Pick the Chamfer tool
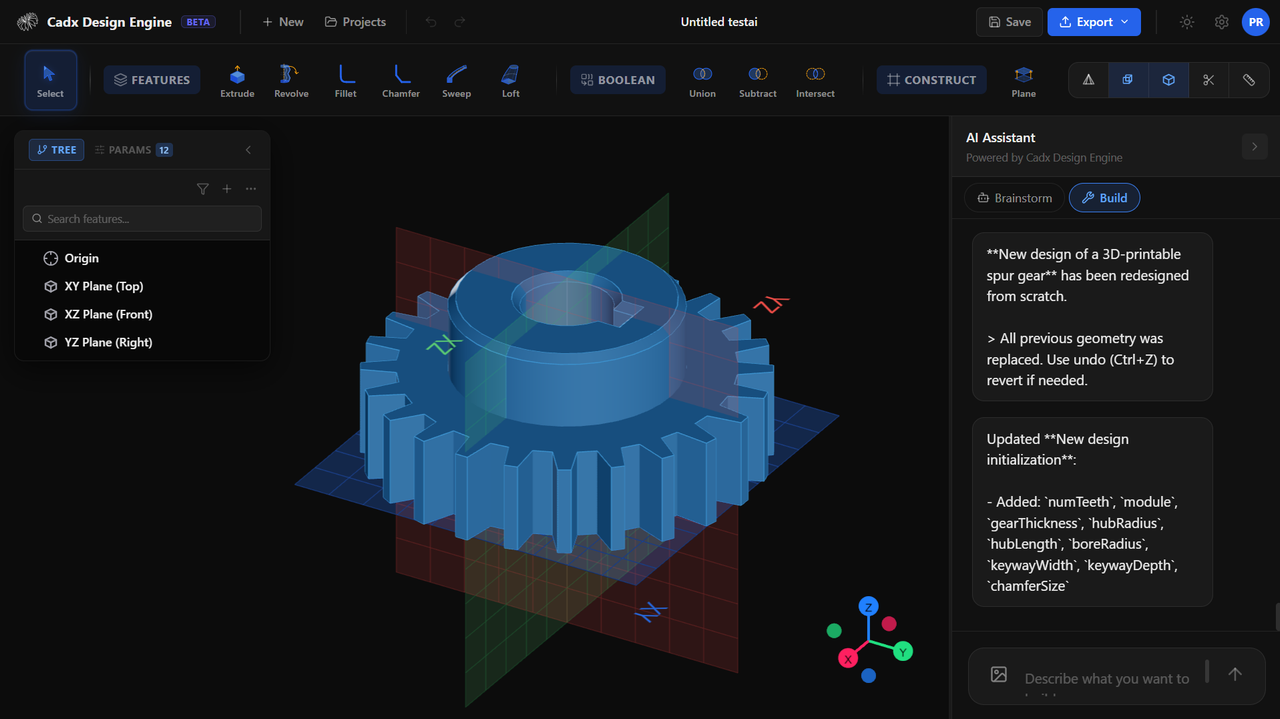1280x719 pixels. 401,80
